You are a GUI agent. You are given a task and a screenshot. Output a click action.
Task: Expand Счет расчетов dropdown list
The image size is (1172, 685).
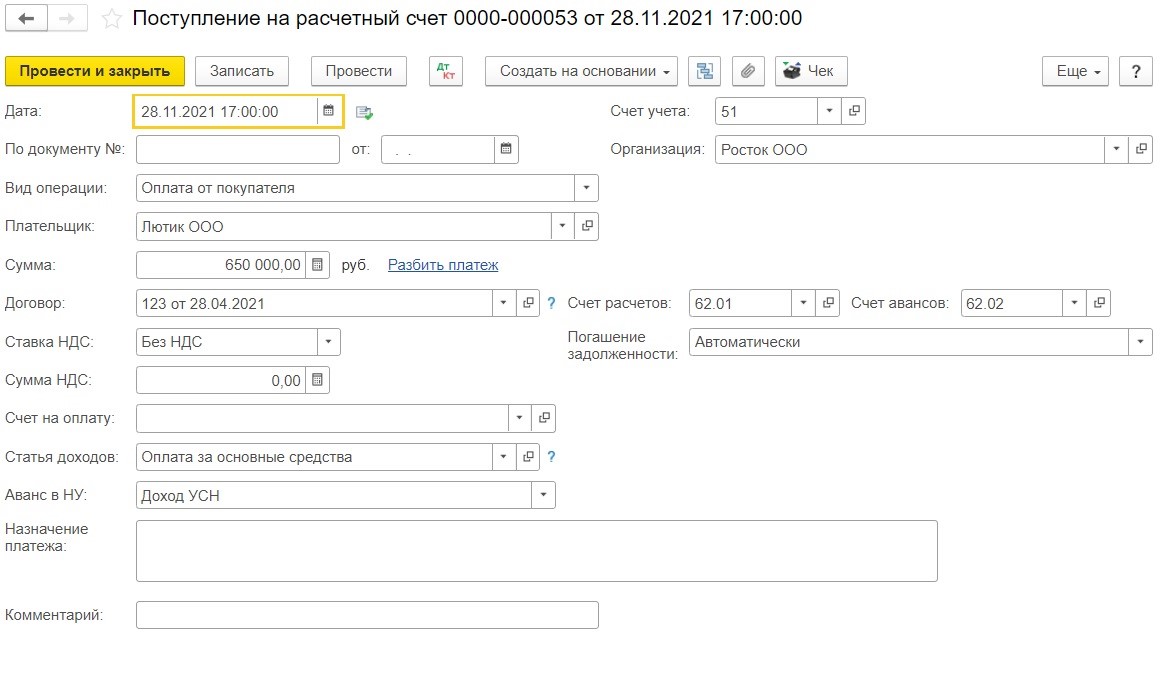[804, 303]
